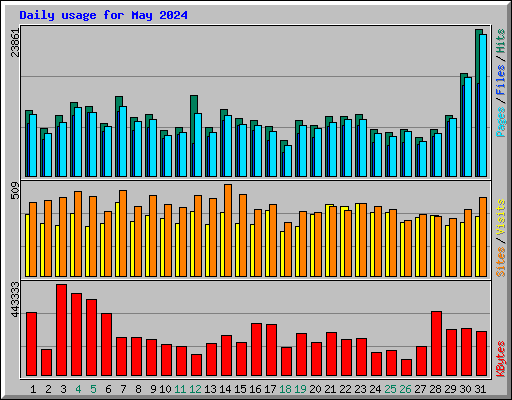Select the 'Pages' legend label

click(500, 122)
